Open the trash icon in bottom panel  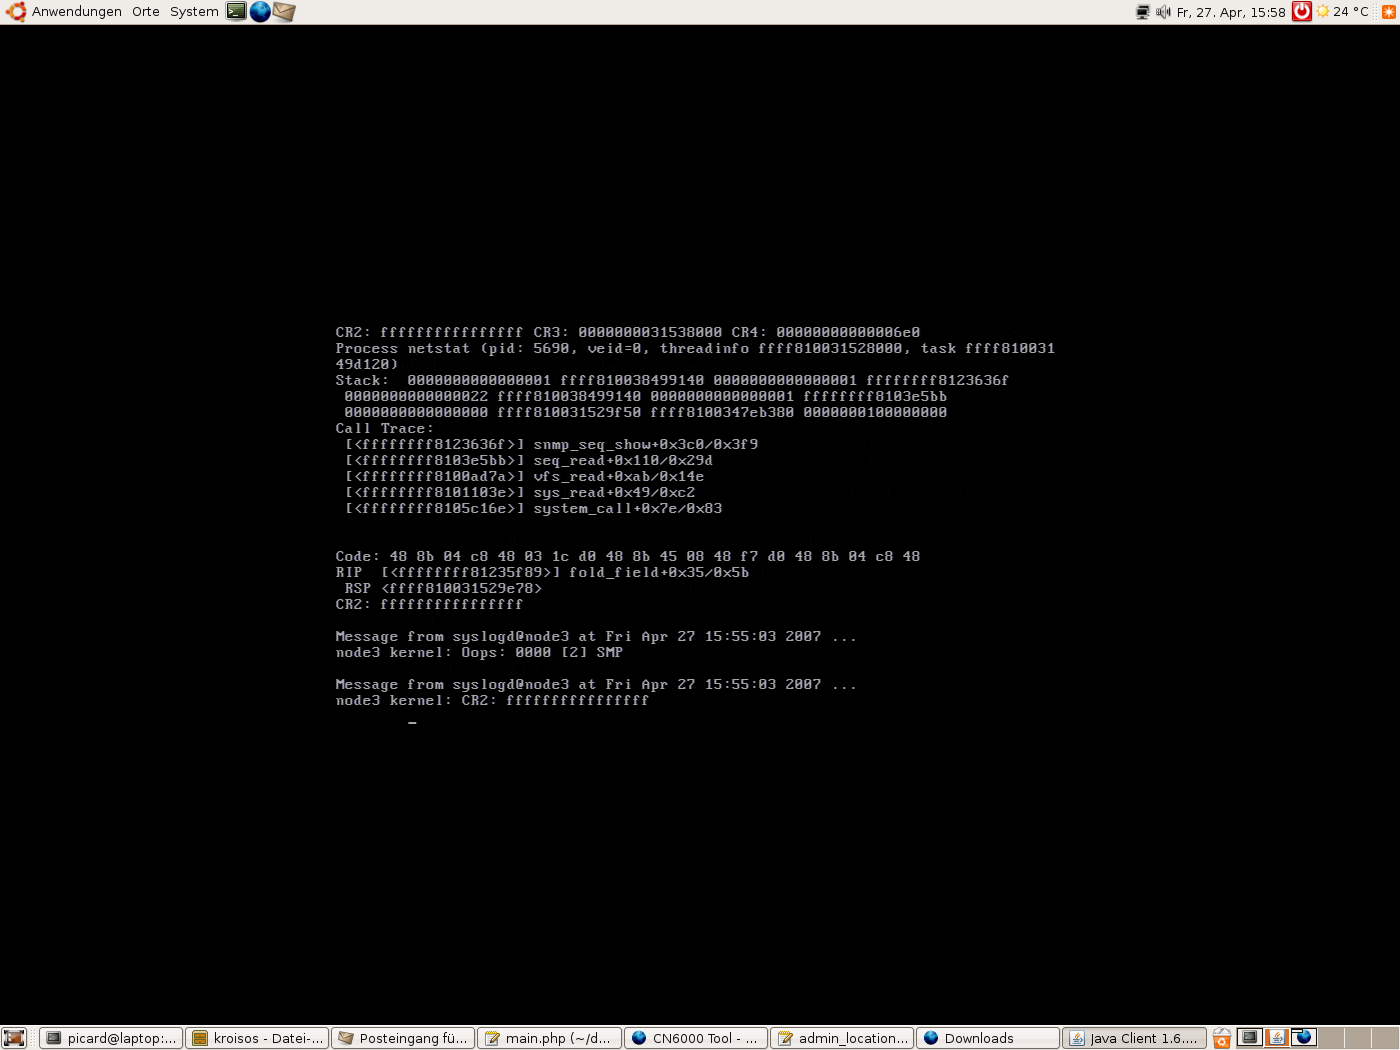pos(1222,1038)
